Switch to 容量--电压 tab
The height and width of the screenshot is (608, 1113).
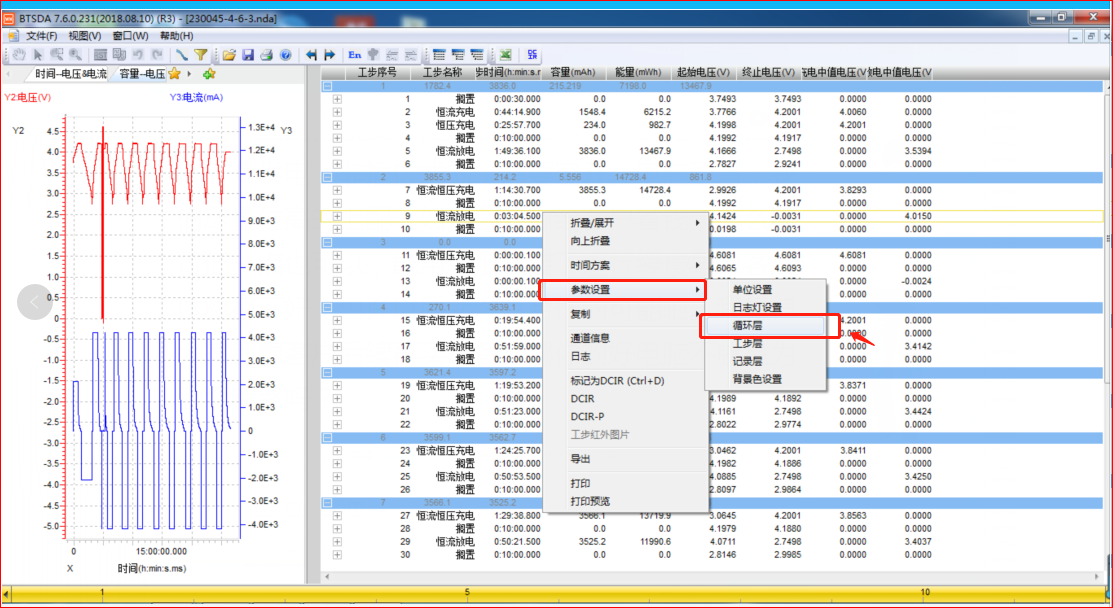pyautogui.click(x=142, y=74)
